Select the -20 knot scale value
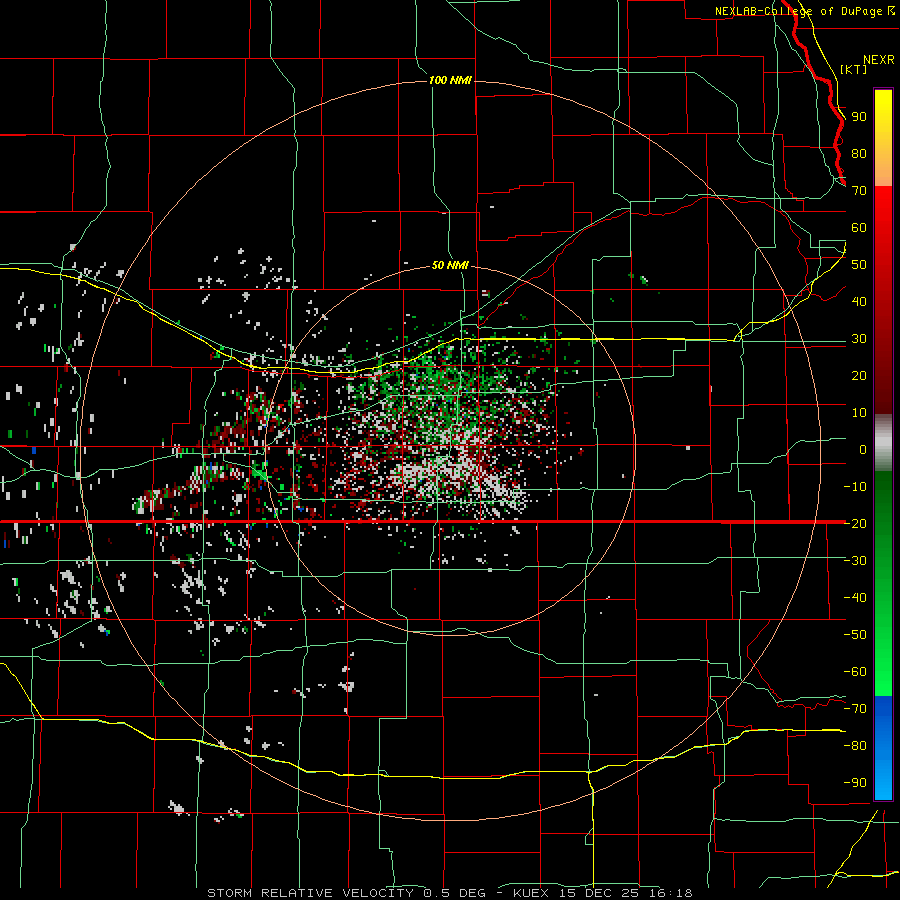Image resolution: width=900 pixels, height=900 pixels. [x=855, y=523]
